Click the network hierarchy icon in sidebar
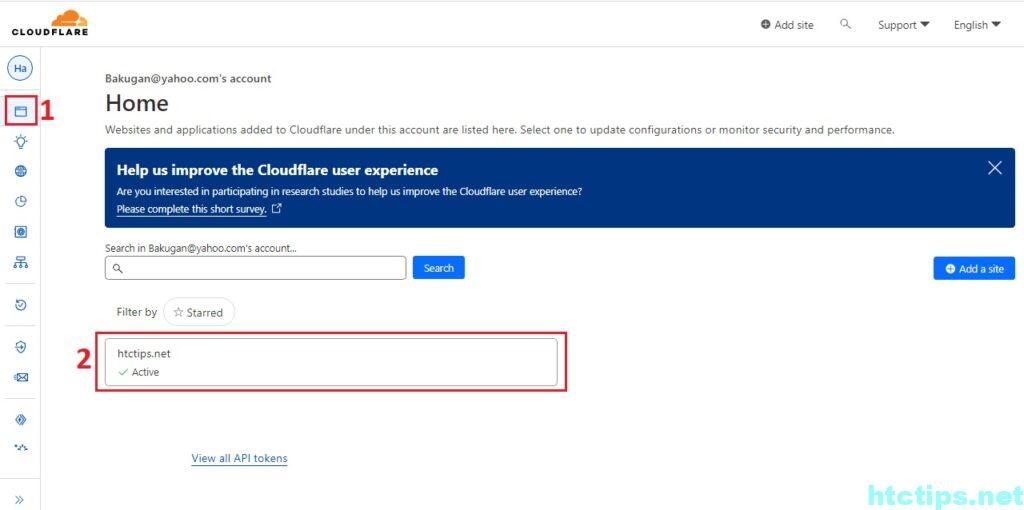This screenshot has height=510, width=1024. point(21,262)
